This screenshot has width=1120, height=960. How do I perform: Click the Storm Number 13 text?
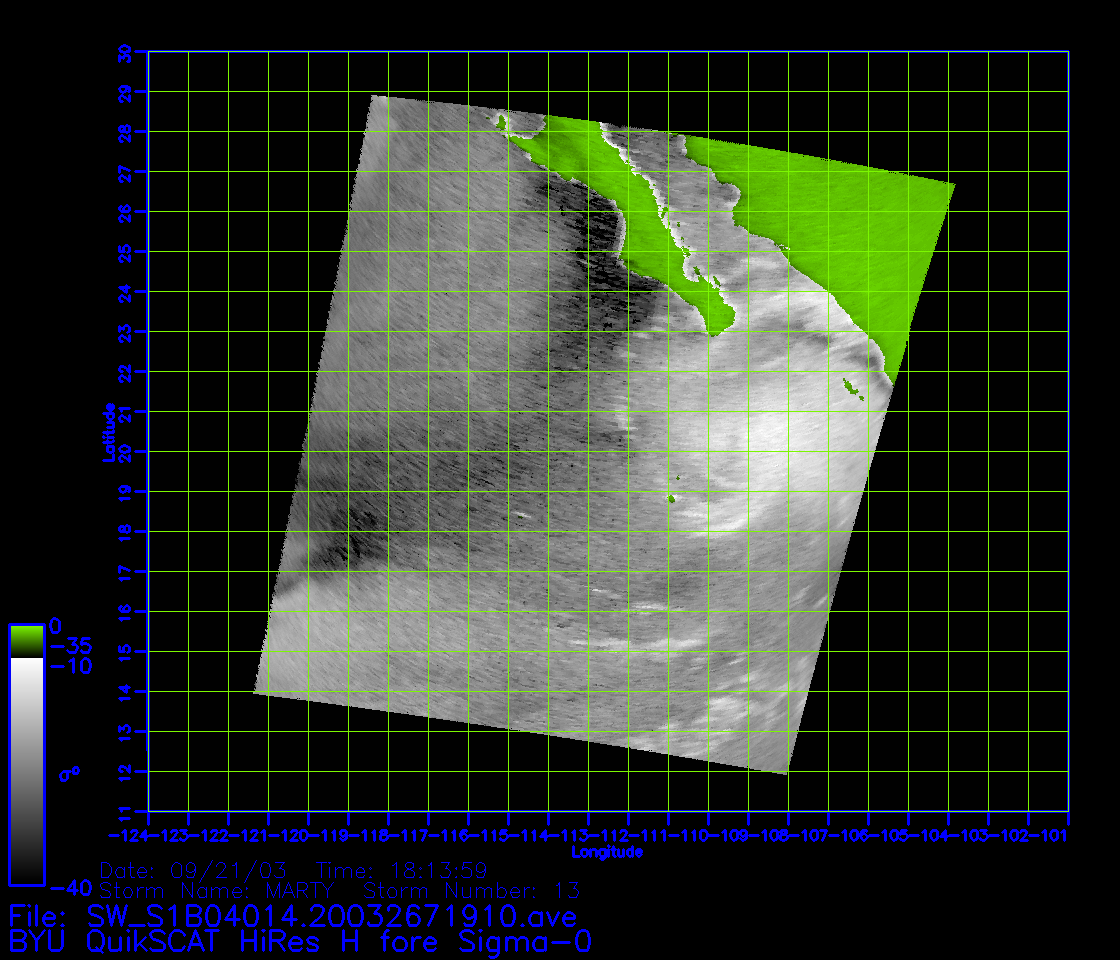471,890
